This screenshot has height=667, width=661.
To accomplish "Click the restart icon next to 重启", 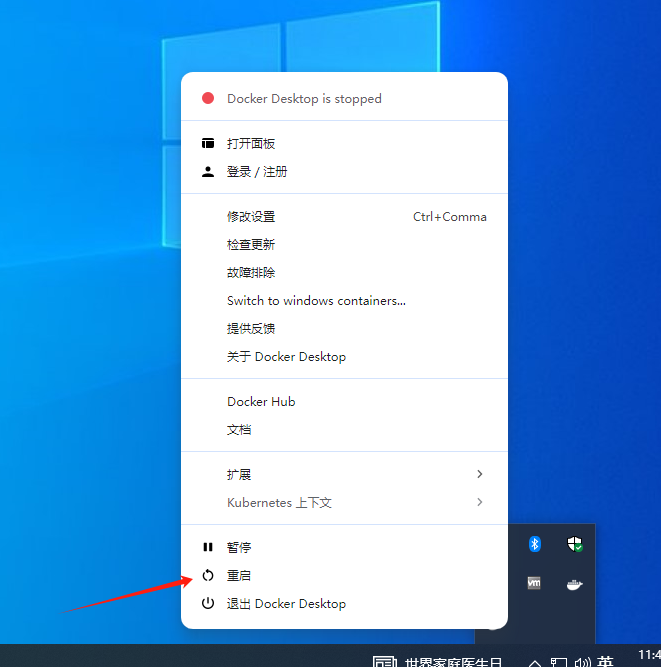I will 208,575.
